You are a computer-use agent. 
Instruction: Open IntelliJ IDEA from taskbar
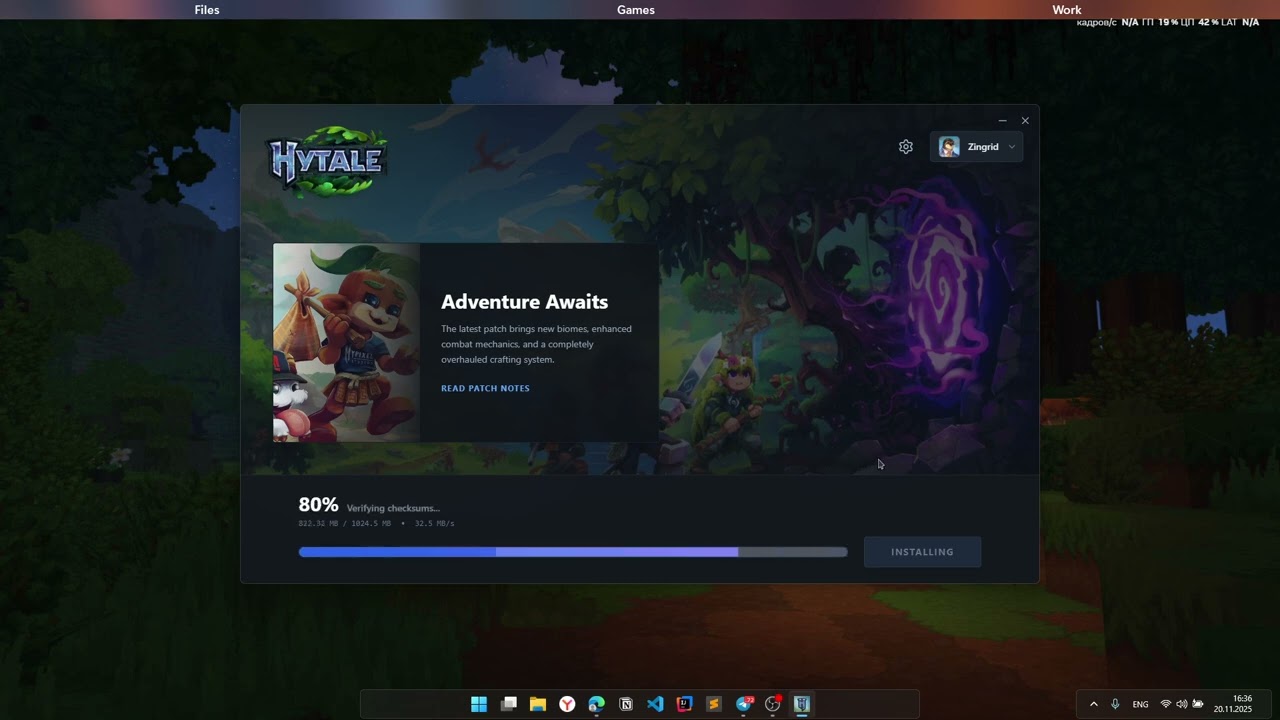point(685,704)
